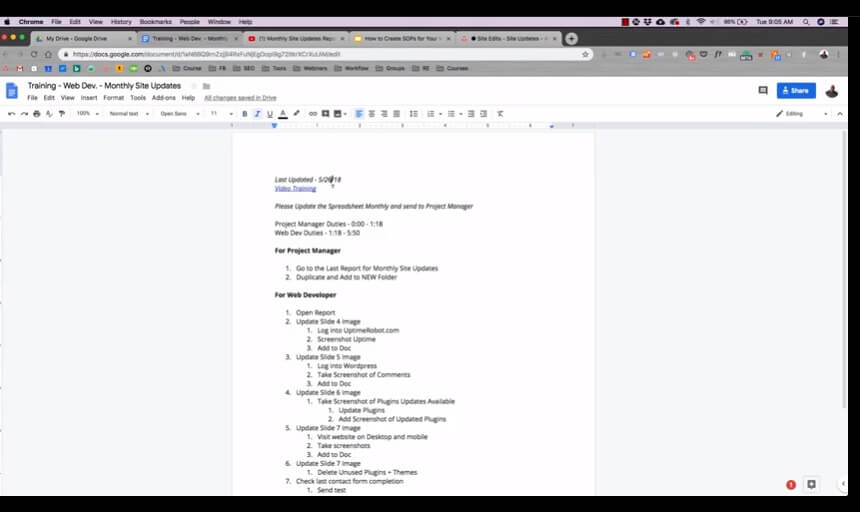This screenshot has height=512, width=860.
Task: Open comment history icon near Share
Action: coord(763,90)
